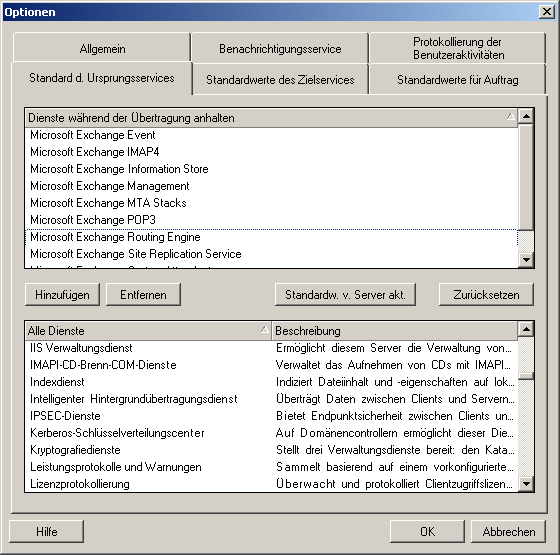
Task: Select Kerberos-Schlüsselverteilungscenter service row
Action: tap(271, 433)
